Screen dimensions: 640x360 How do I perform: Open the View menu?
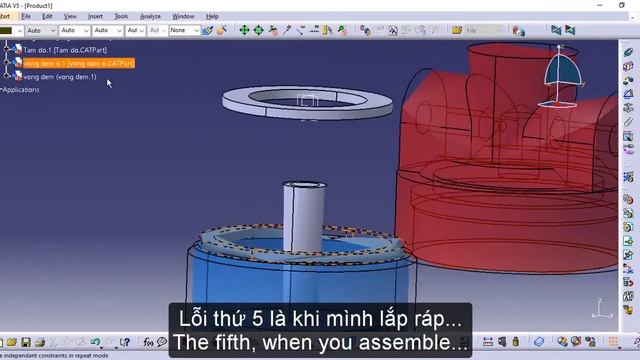tap(70, 16)
